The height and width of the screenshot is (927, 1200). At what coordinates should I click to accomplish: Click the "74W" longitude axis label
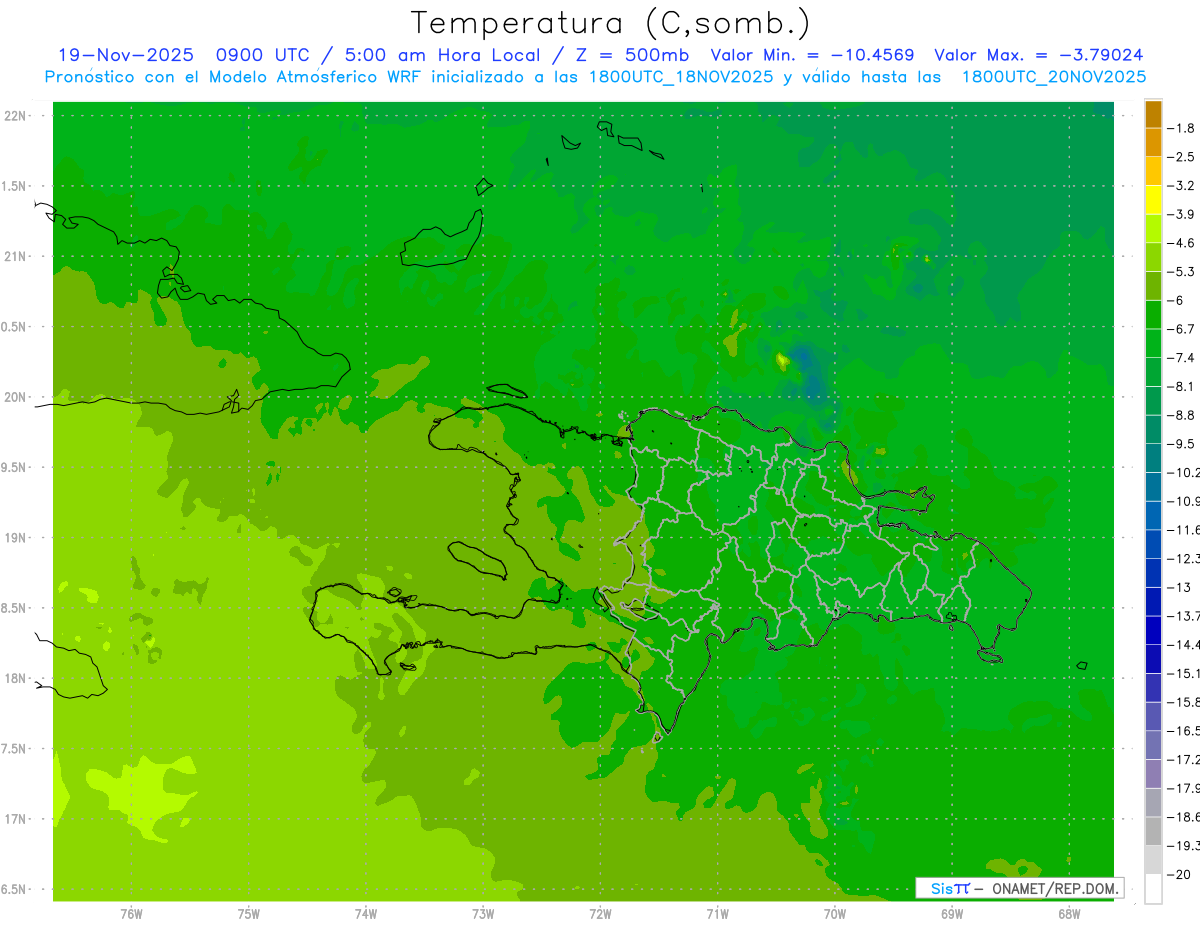(x=365, y=914)
